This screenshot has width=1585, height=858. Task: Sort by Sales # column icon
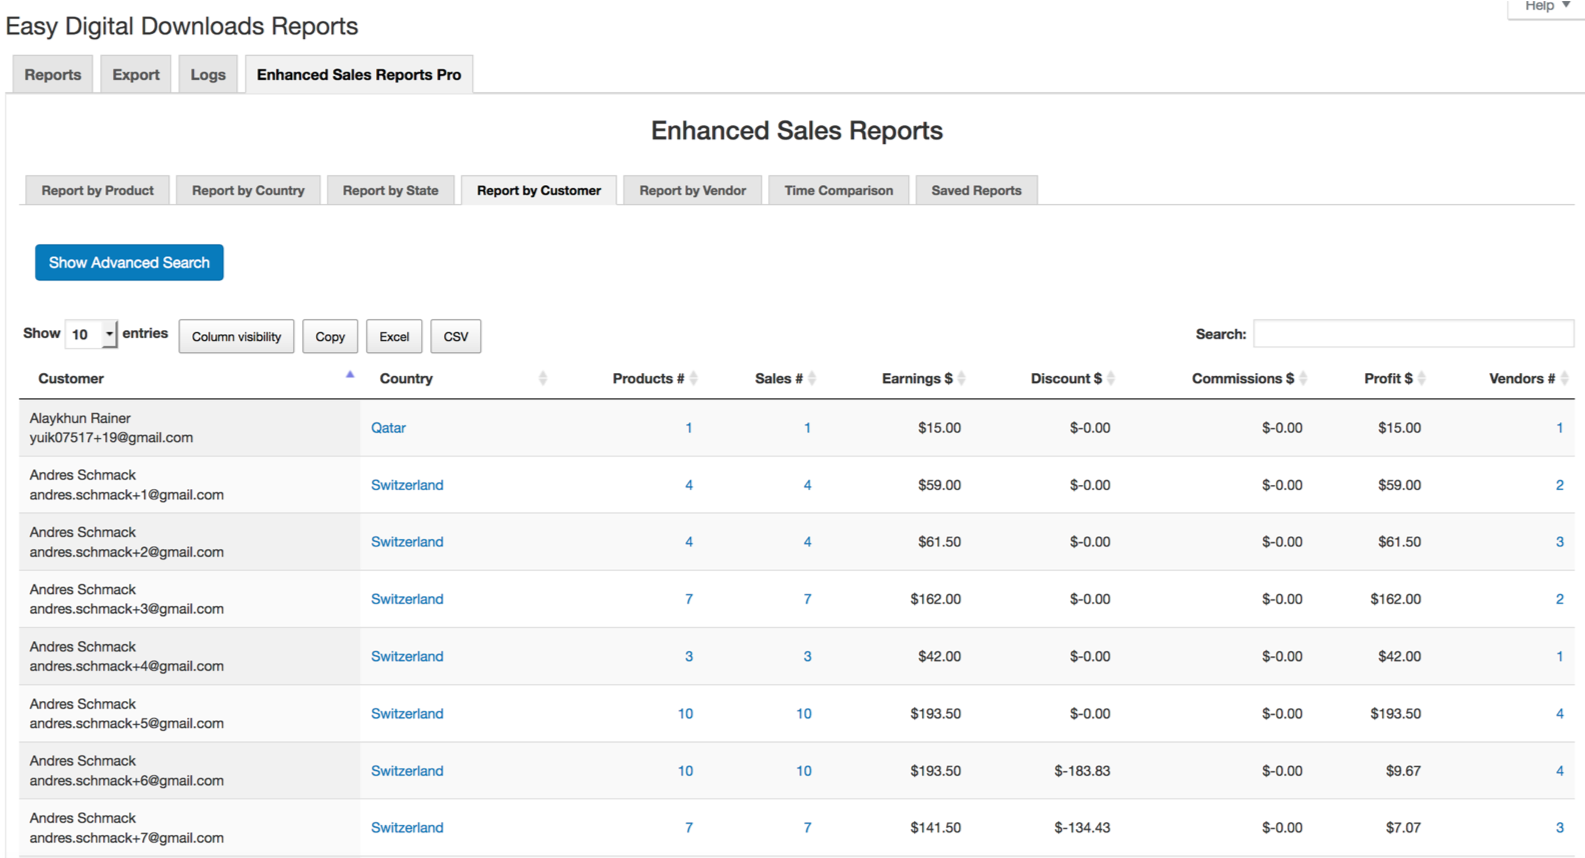click(x=812, y=378)
